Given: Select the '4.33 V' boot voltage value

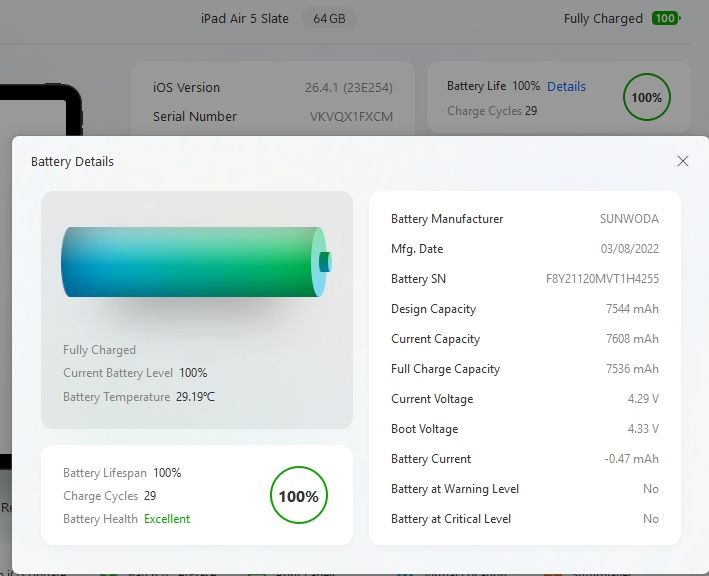Looking at the screenshot, I should pyautogui.click(x=643, y=429).
